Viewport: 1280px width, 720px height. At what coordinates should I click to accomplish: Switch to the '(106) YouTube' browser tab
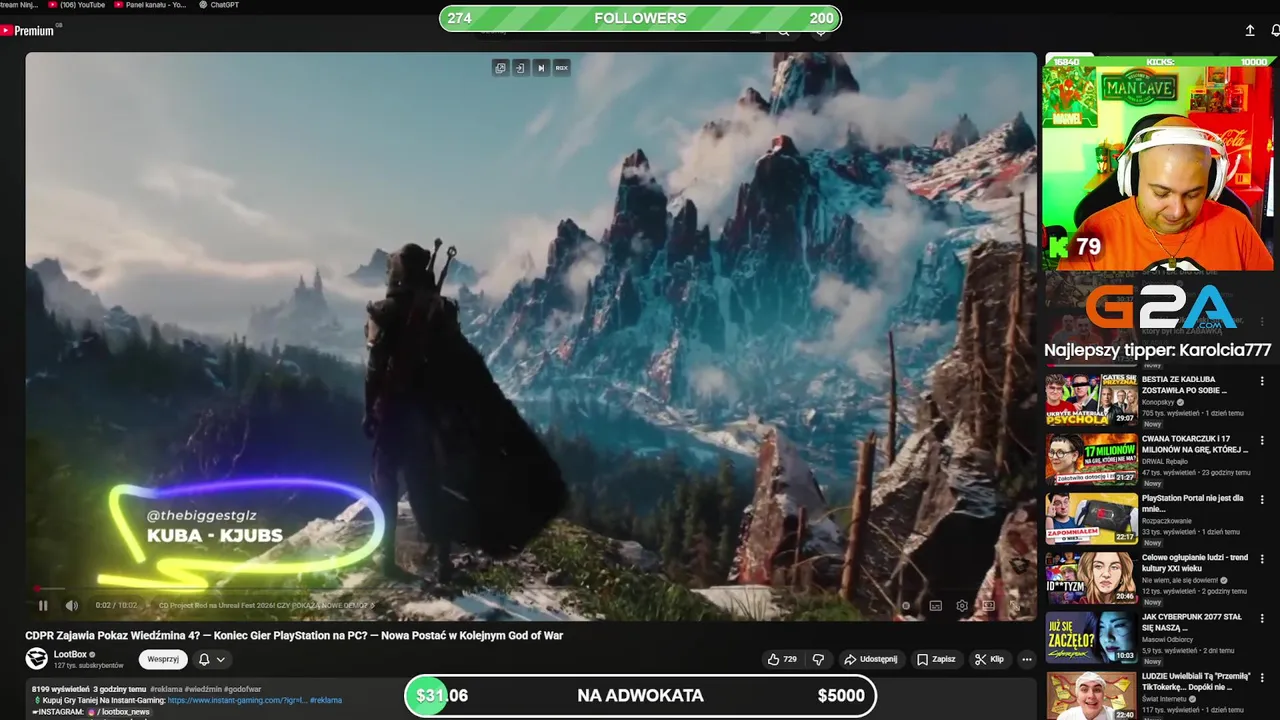76,5
